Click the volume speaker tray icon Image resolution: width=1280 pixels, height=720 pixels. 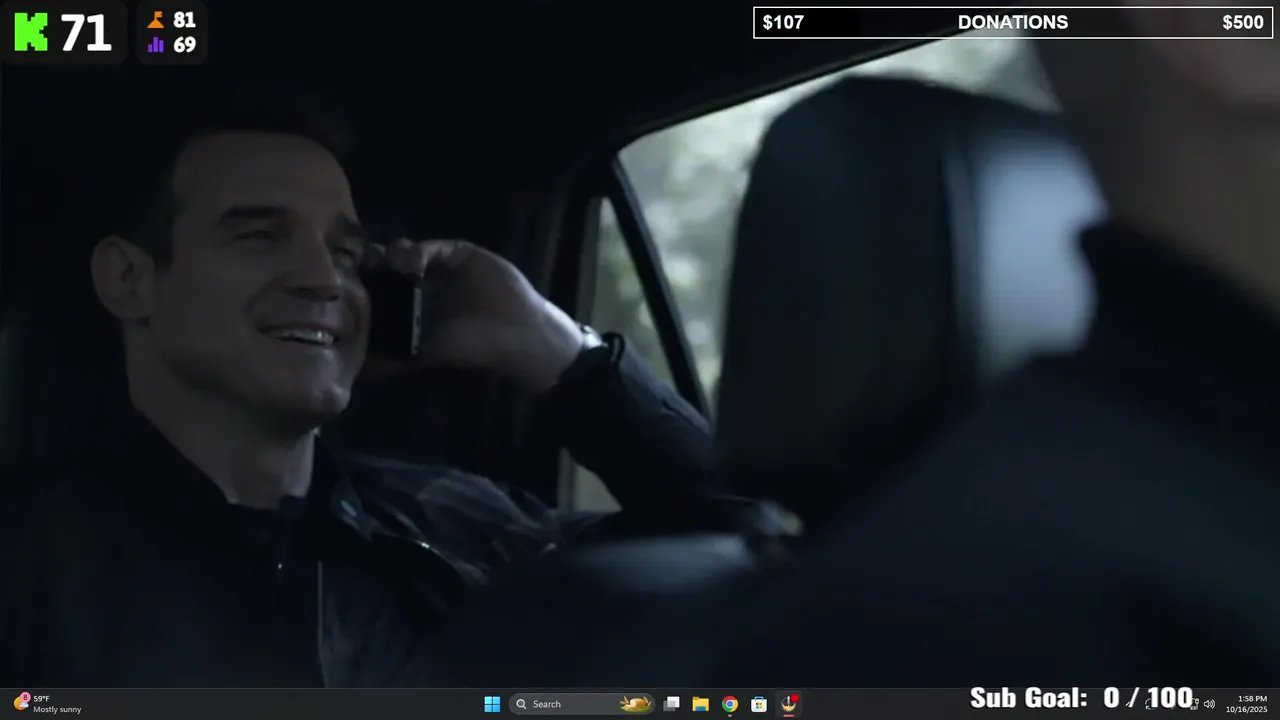coord(1209,704)
